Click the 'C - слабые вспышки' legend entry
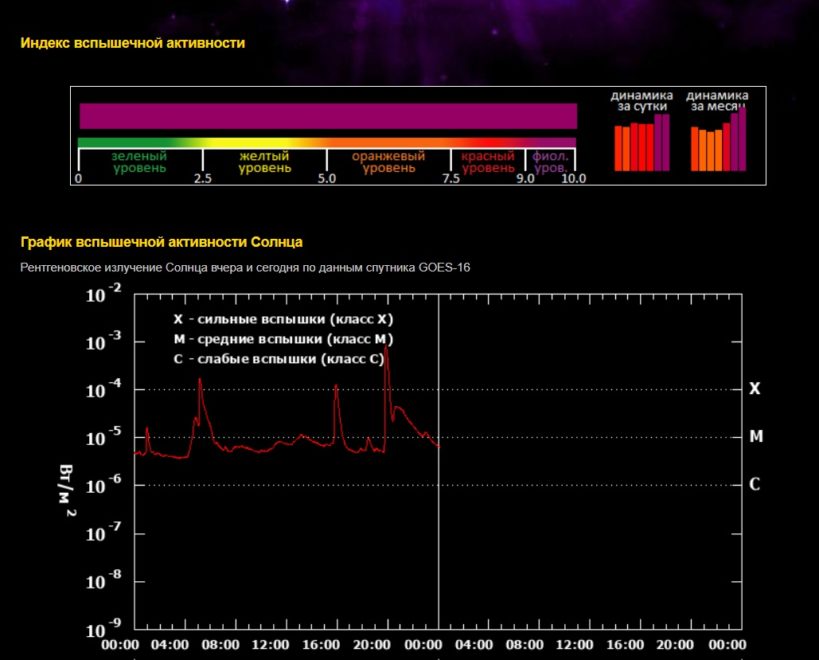 click(279, 358)
